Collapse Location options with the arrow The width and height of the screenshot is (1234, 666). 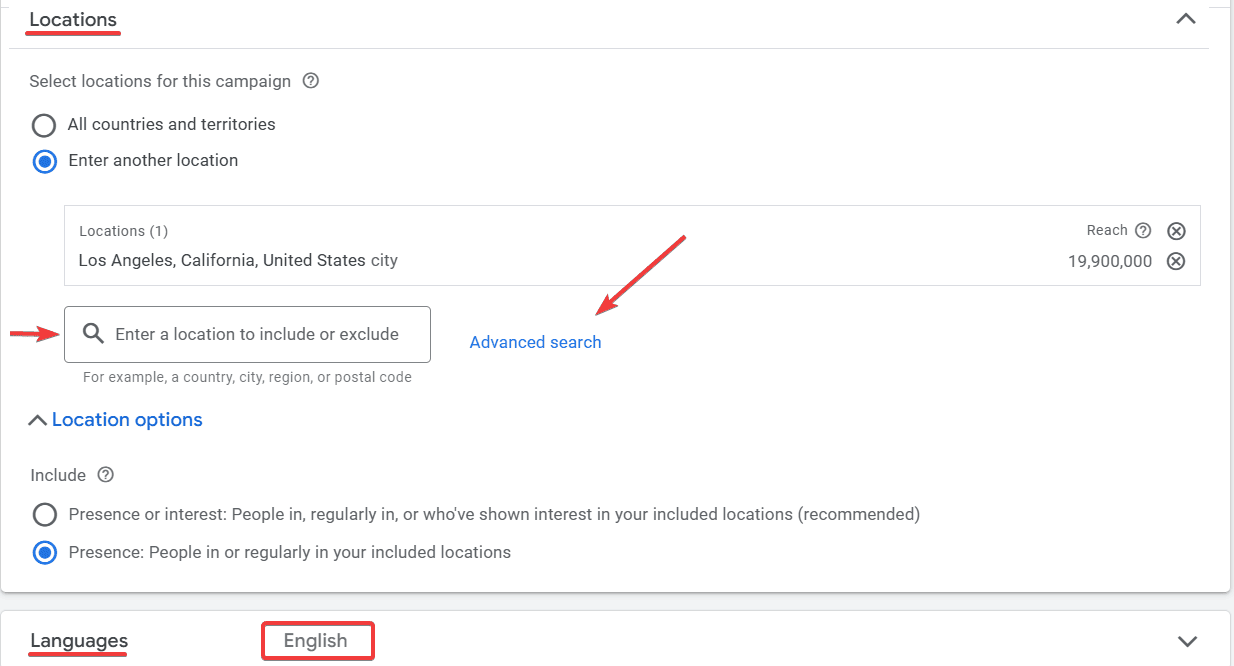click(37, 419)
